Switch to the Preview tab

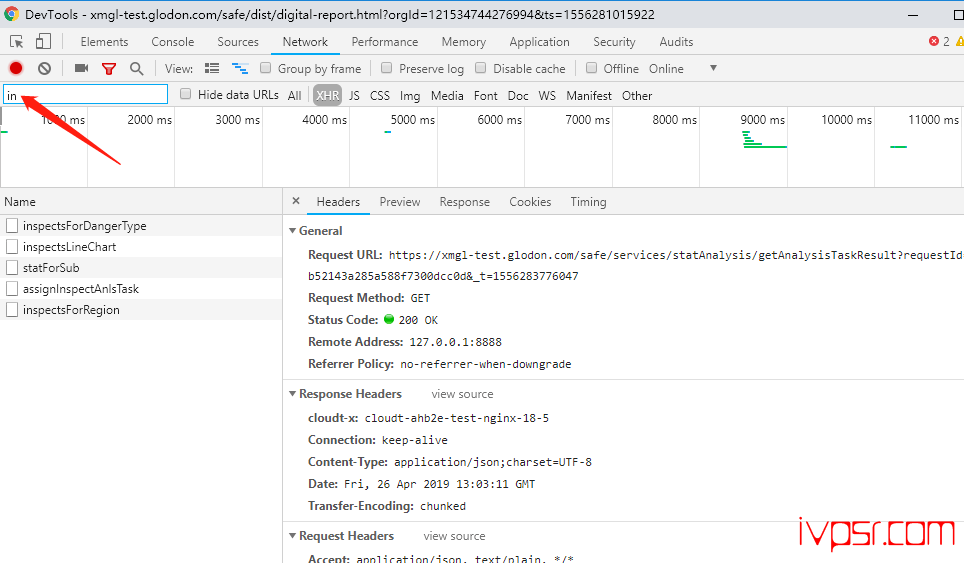pyautogui.click(x=400, y=202)
